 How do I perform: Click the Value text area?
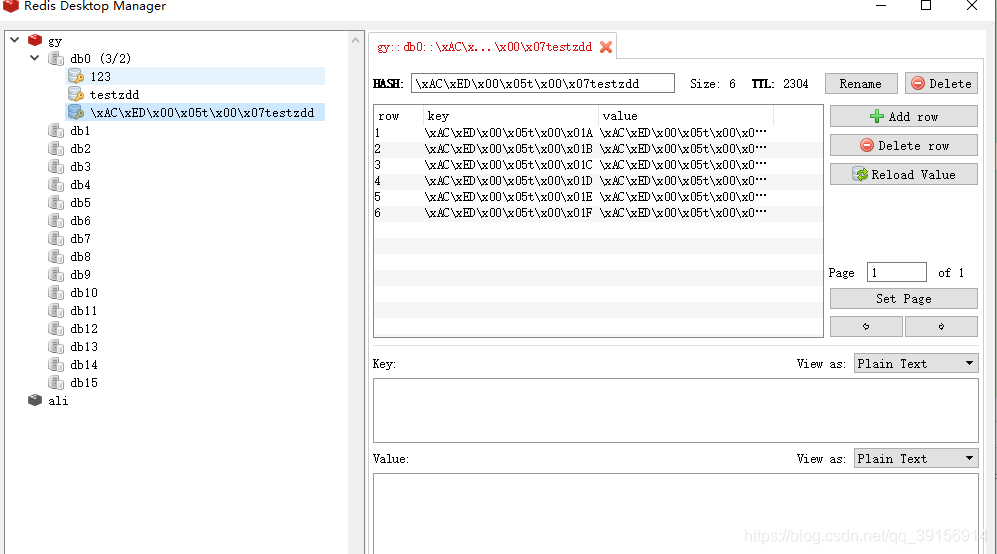[675, 513]
